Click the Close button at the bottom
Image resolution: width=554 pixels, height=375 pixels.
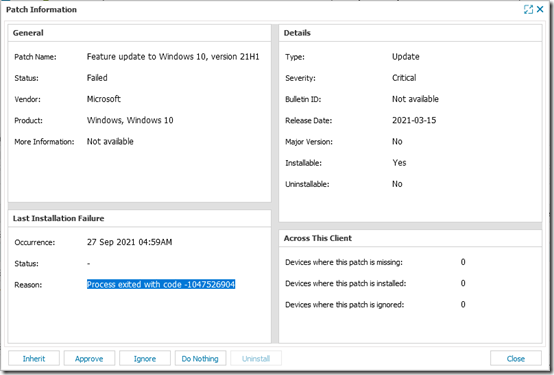coord(516,359)
